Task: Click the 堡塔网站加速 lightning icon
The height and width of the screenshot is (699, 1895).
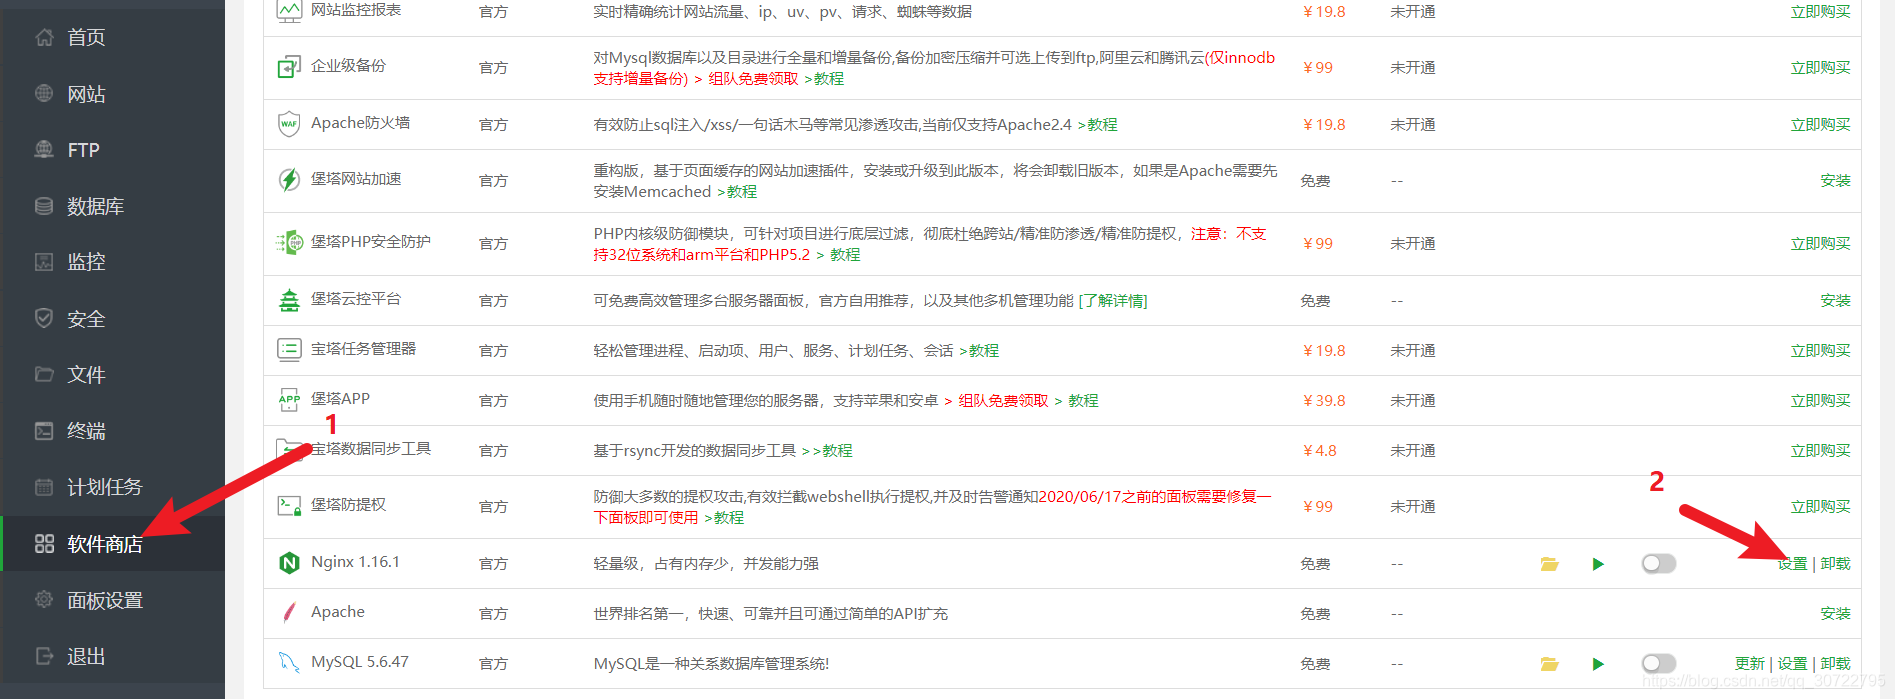Action: click(x=289, y=180)
